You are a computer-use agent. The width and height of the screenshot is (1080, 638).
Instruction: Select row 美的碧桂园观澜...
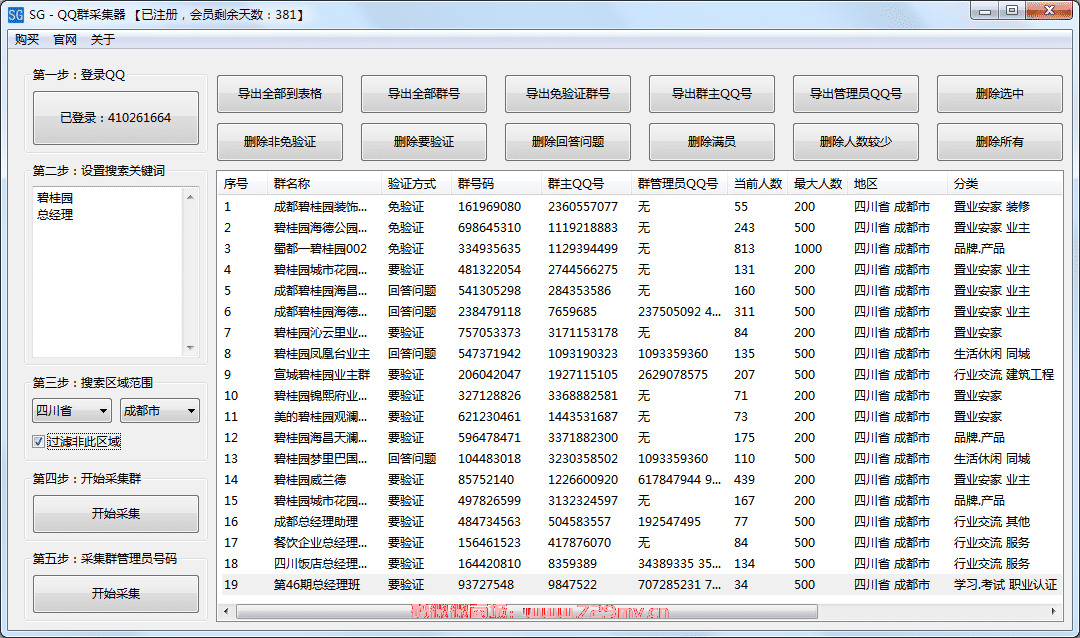(x=641, y=417)
